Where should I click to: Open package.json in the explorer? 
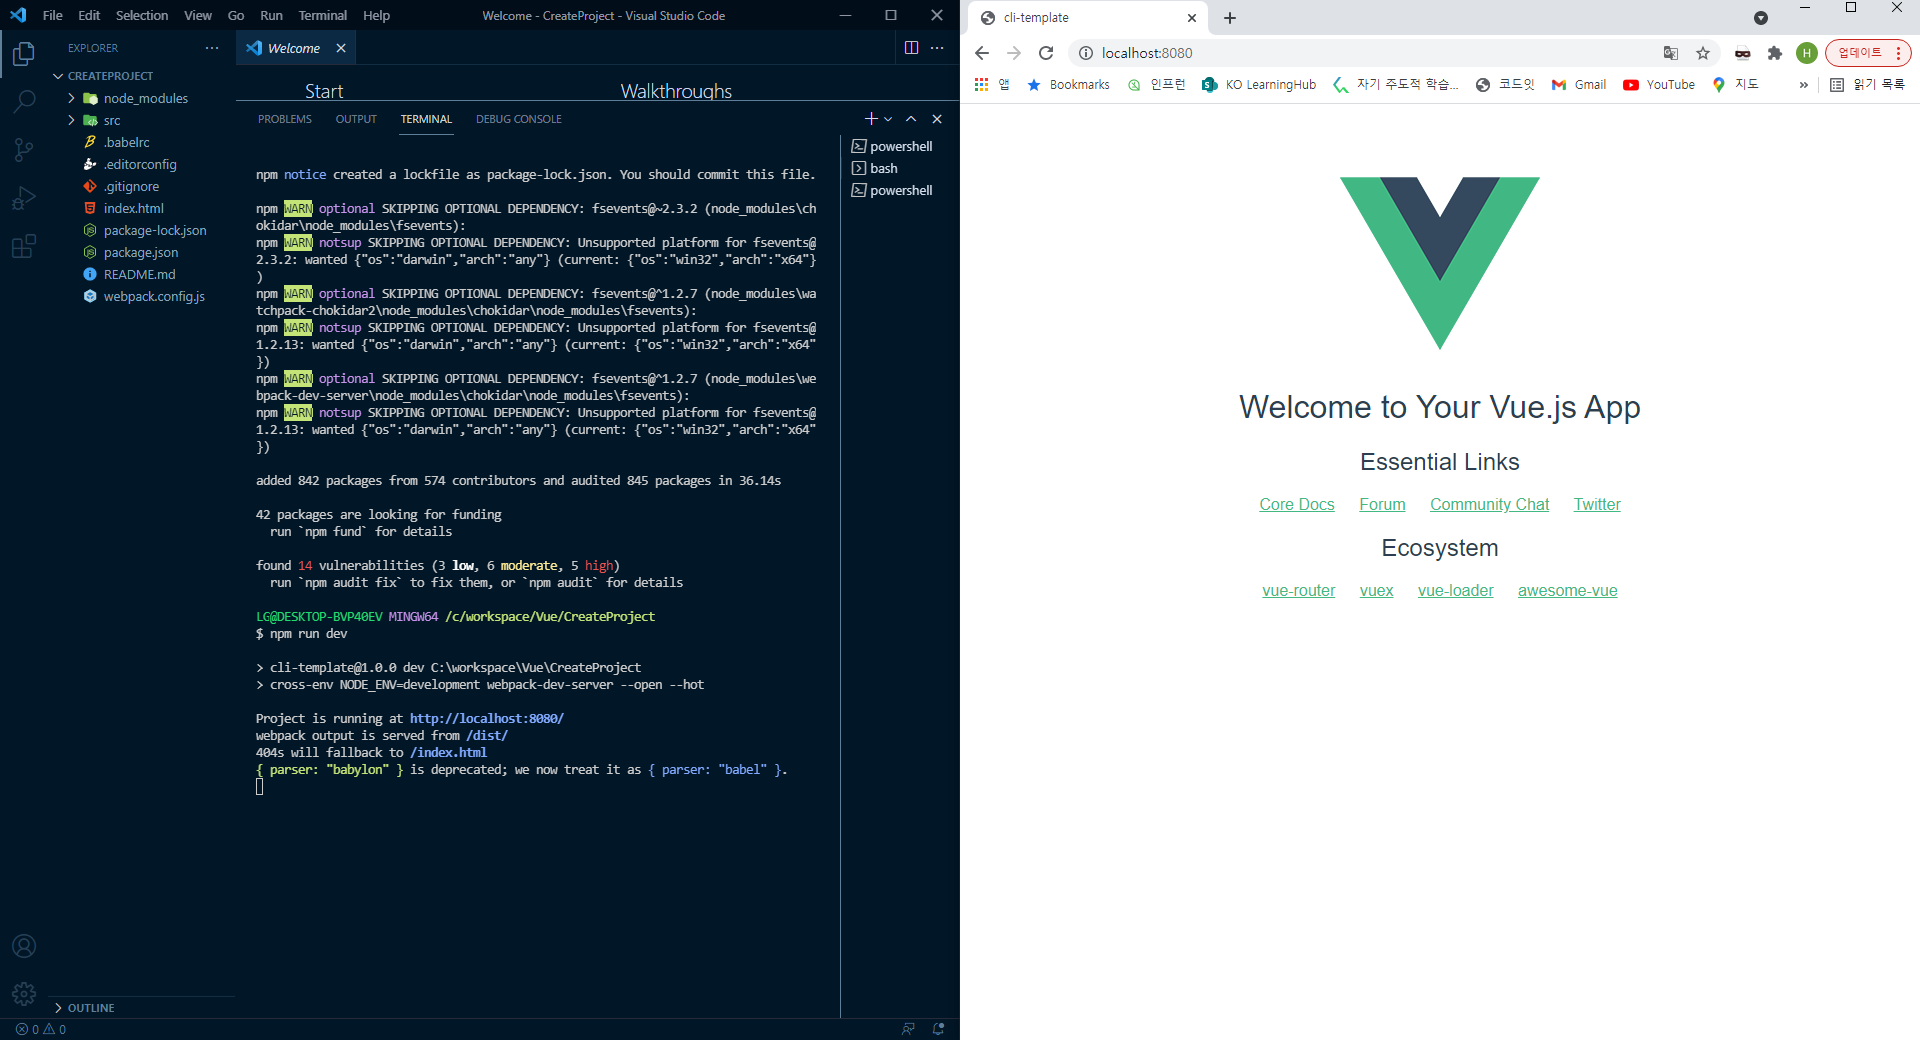[141, 252]
